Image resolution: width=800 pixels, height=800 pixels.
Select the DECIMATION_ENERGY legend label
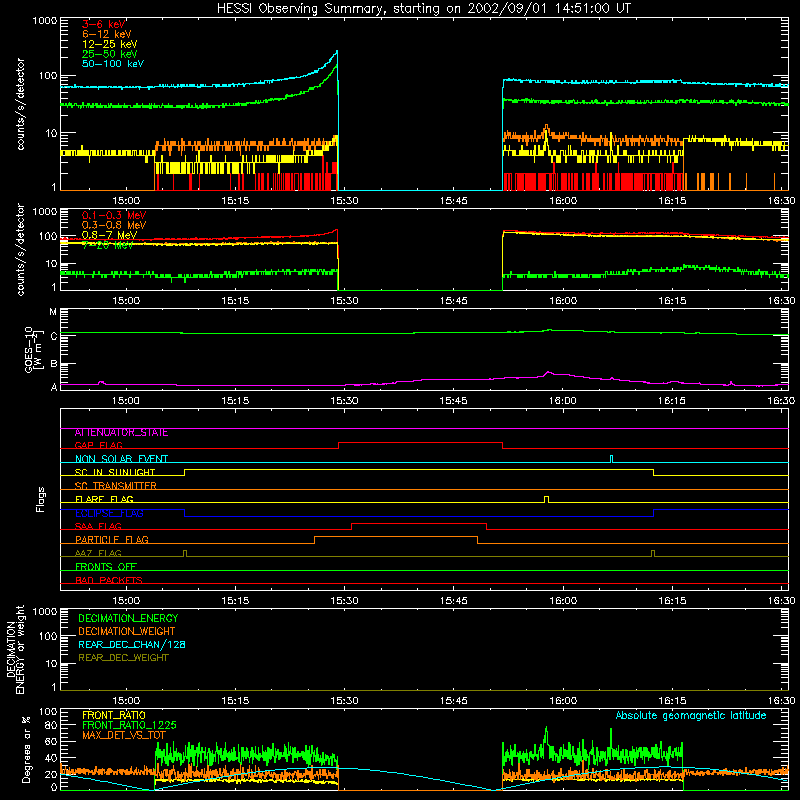point(128,618)
